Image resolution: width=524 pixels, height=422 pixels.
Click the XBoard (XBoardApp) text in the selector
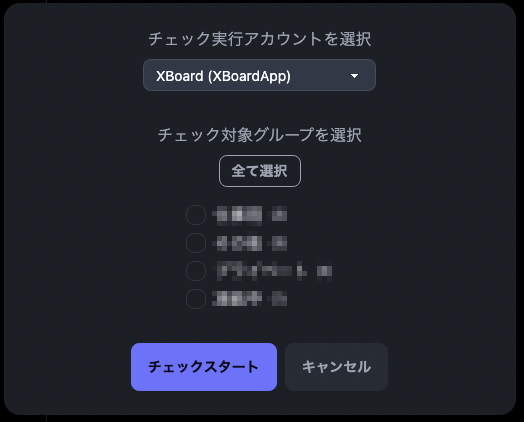223,76
